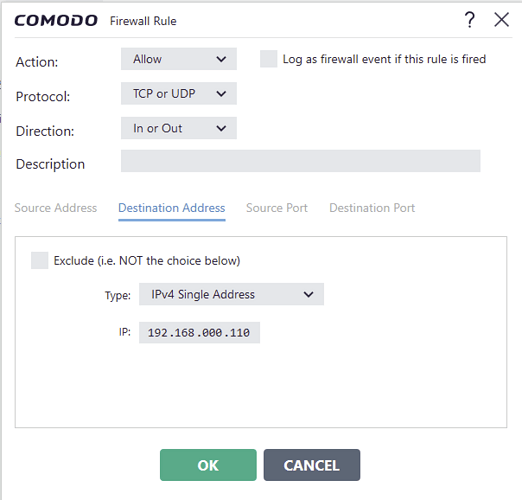
Task: Expand the Protocol dropdown (TCP or UDP)
Action: pyautogui.click(x=179, y=94)
